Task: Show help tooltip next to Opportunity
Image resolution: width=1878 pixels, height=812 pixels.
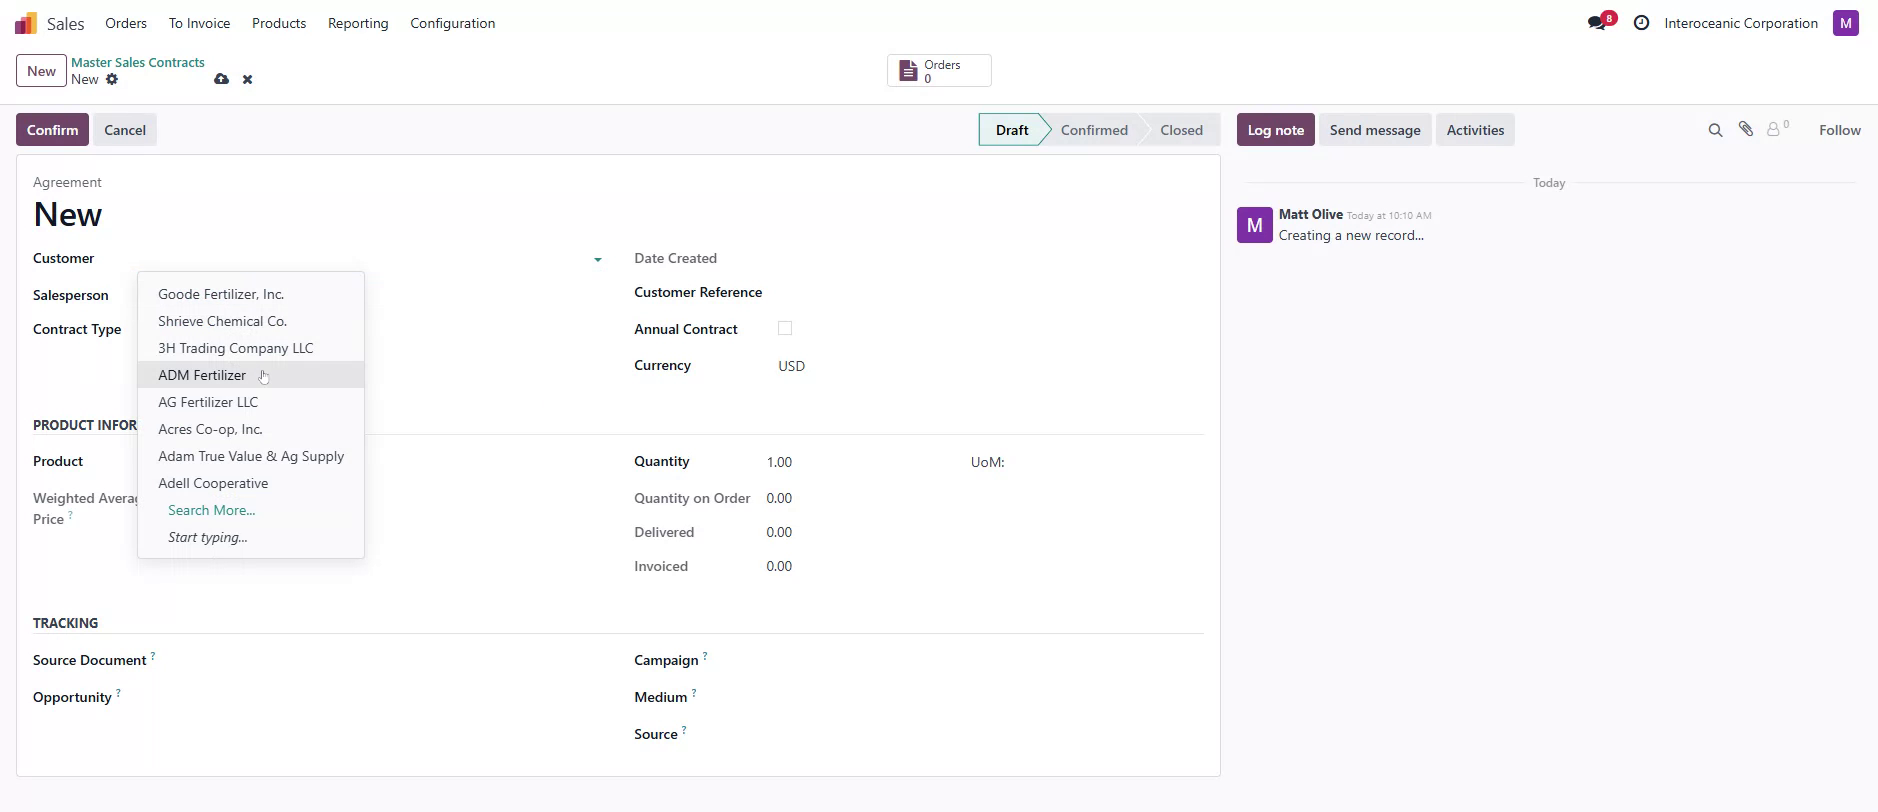Action: pos(118,693)
